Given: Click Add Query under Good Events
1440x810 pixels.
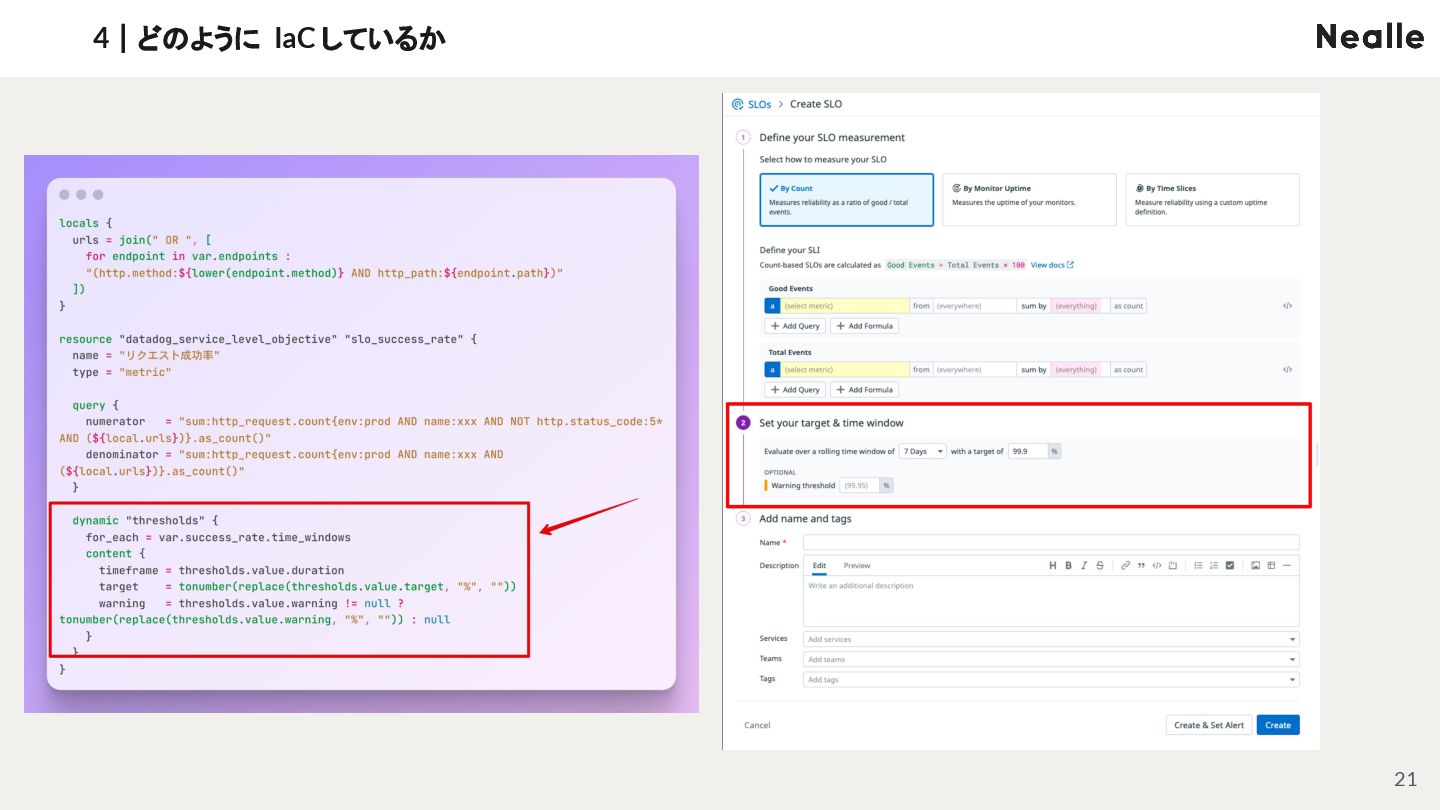Looking at the screenshot, I should 796,326.
